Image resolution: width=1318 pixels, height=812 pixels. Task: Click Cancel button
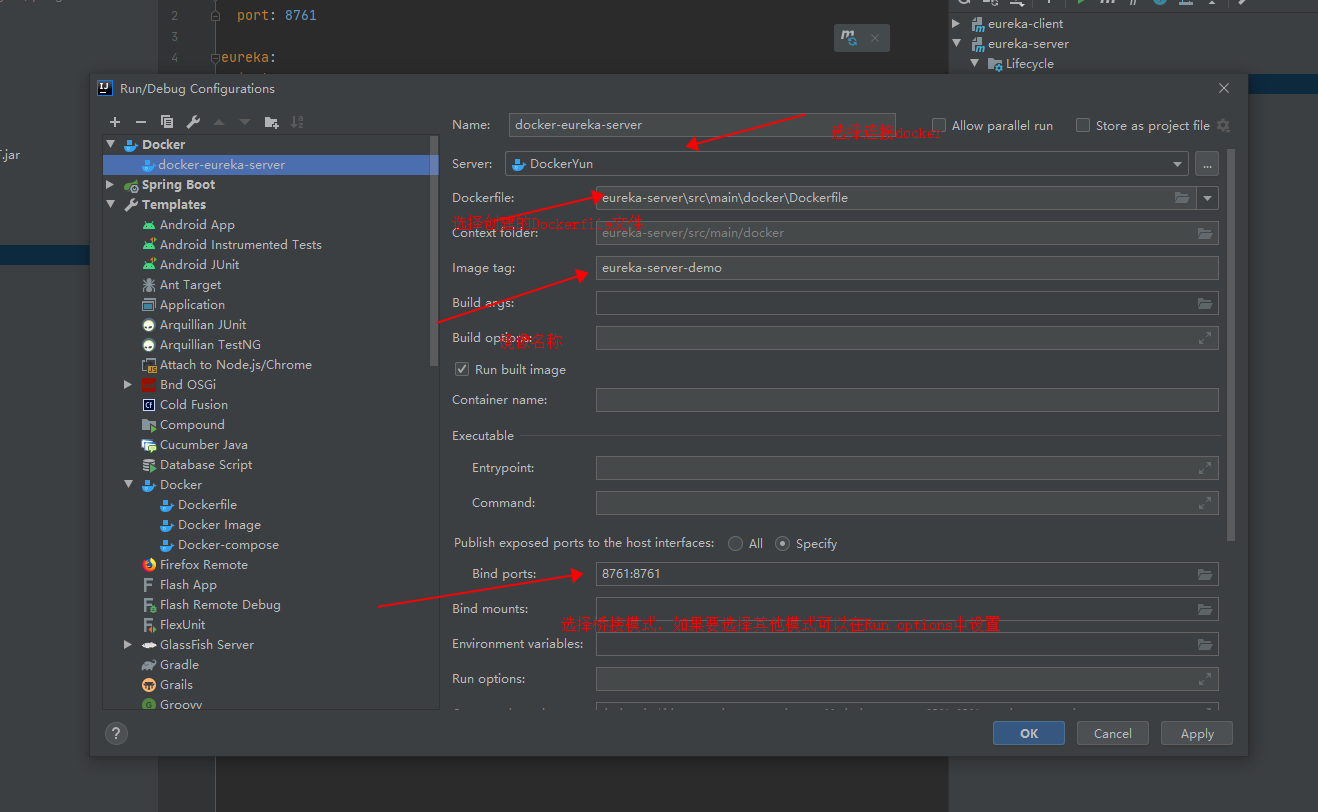(x=1113, y=733)
